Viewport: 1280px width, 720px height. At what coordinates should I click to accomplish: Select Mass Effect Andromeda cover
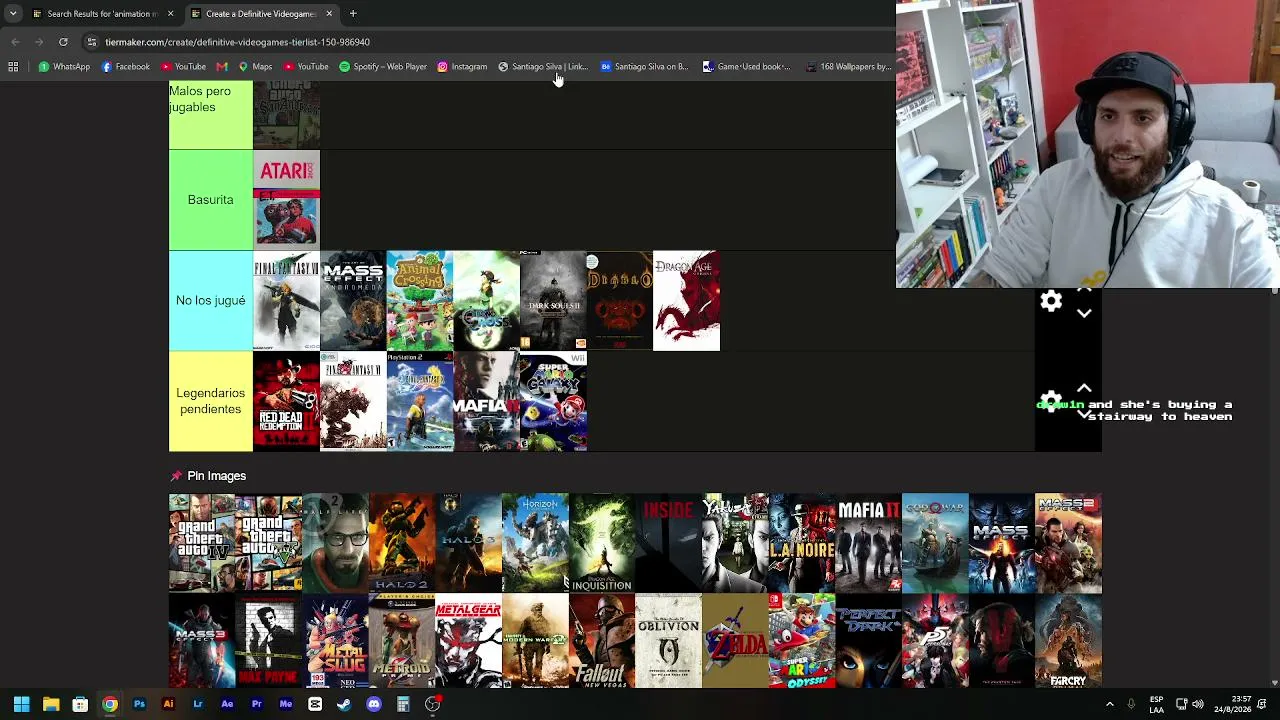[x=353, y=301]
